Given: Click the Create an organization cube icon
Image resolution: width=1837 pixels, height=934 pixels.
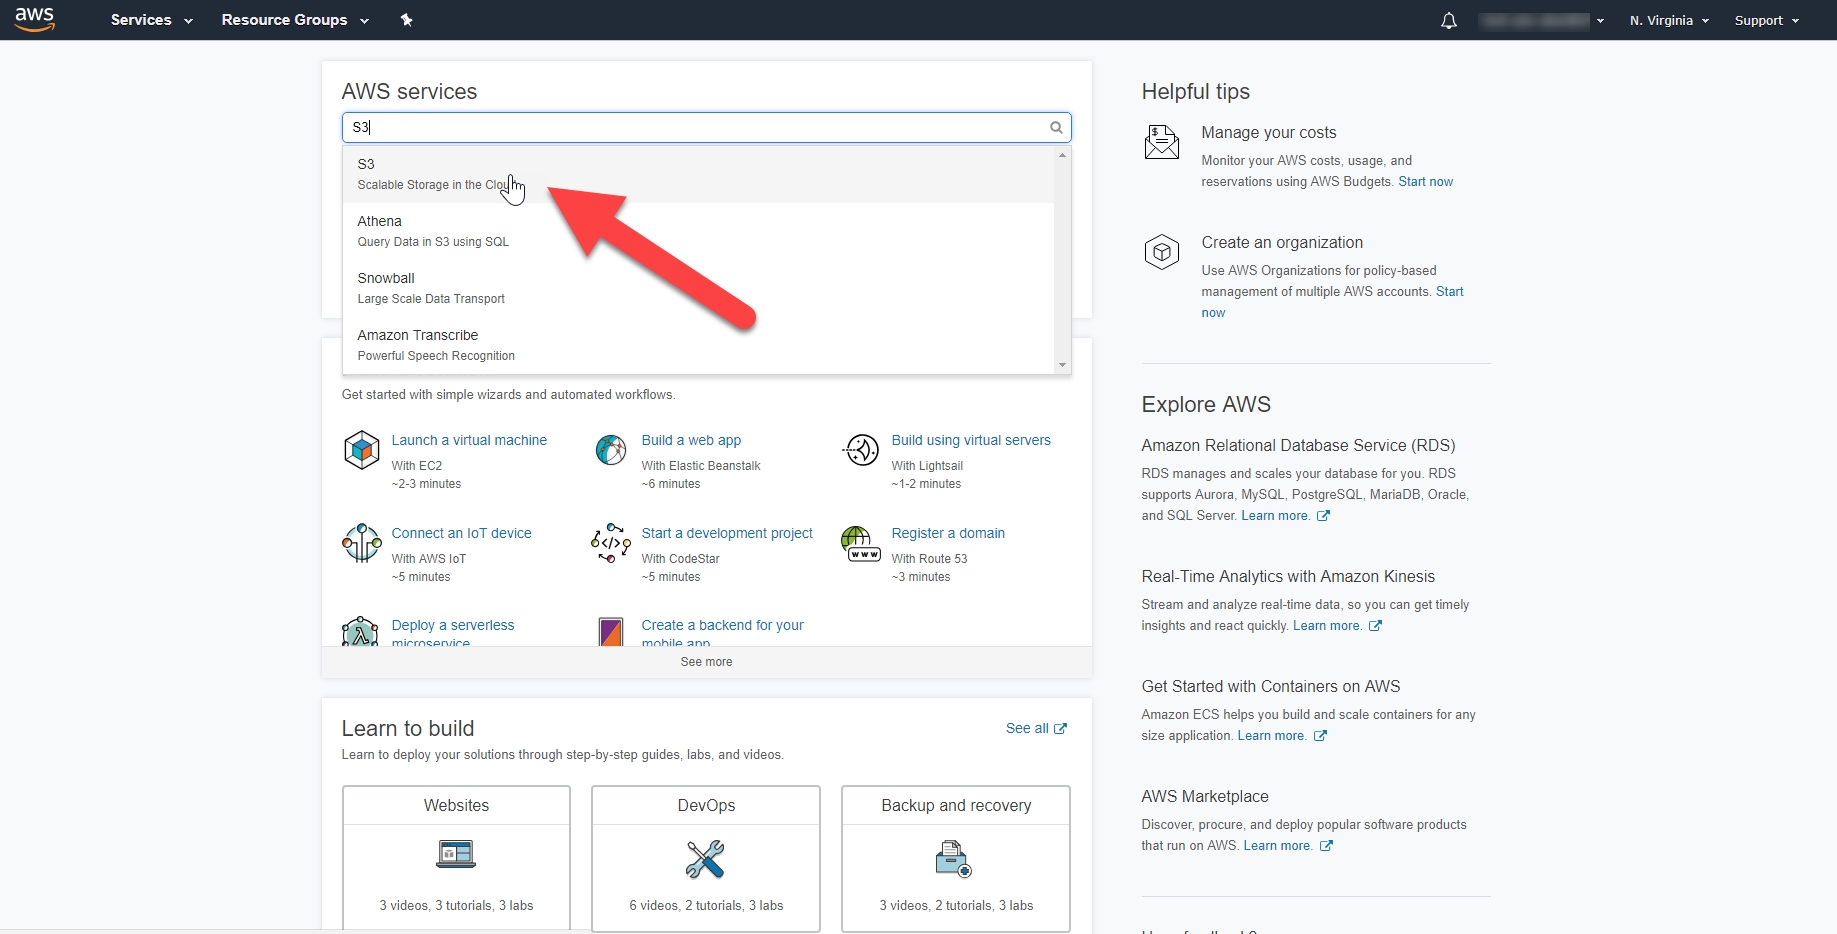Looking at the screenshot, I should pyautogui.click(x=1162, y=252).
